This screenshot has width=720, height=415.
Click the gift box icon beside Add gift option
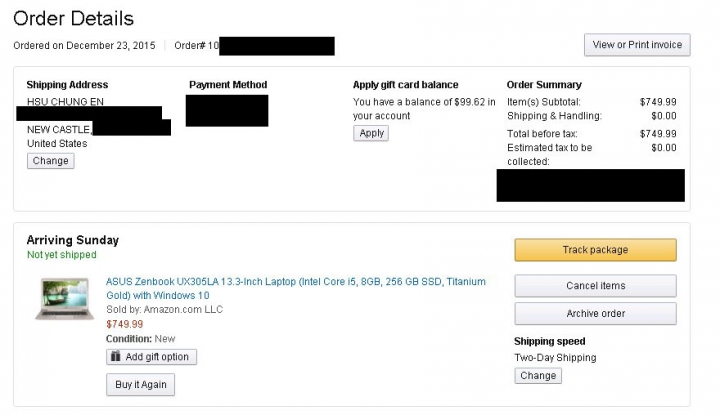click(x=116, y=356)
